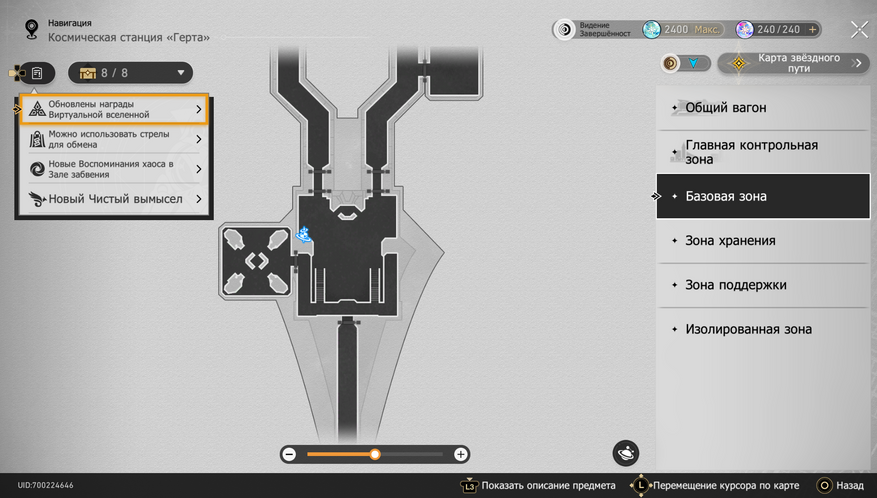Open filter dropdown blue arrow
The image size is (877, 498).
(x=693, y=63)
